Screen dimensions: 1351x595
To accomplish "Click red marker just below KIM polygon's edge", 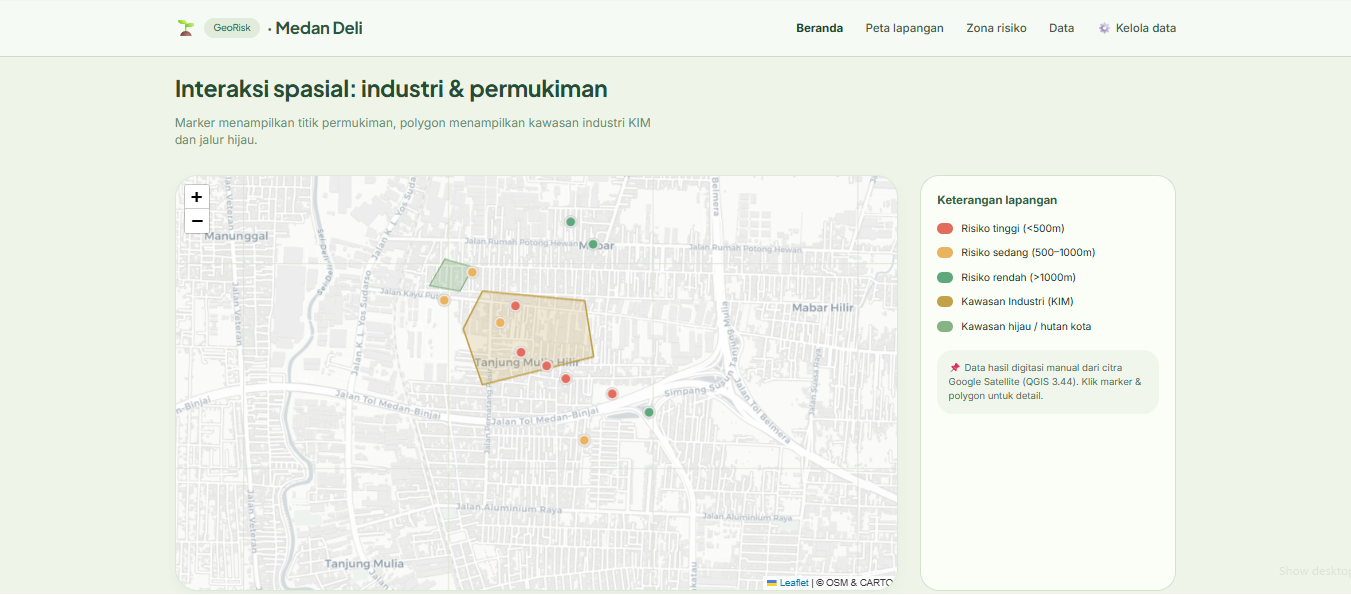I will pyautogui.click(x=566, y=378).
